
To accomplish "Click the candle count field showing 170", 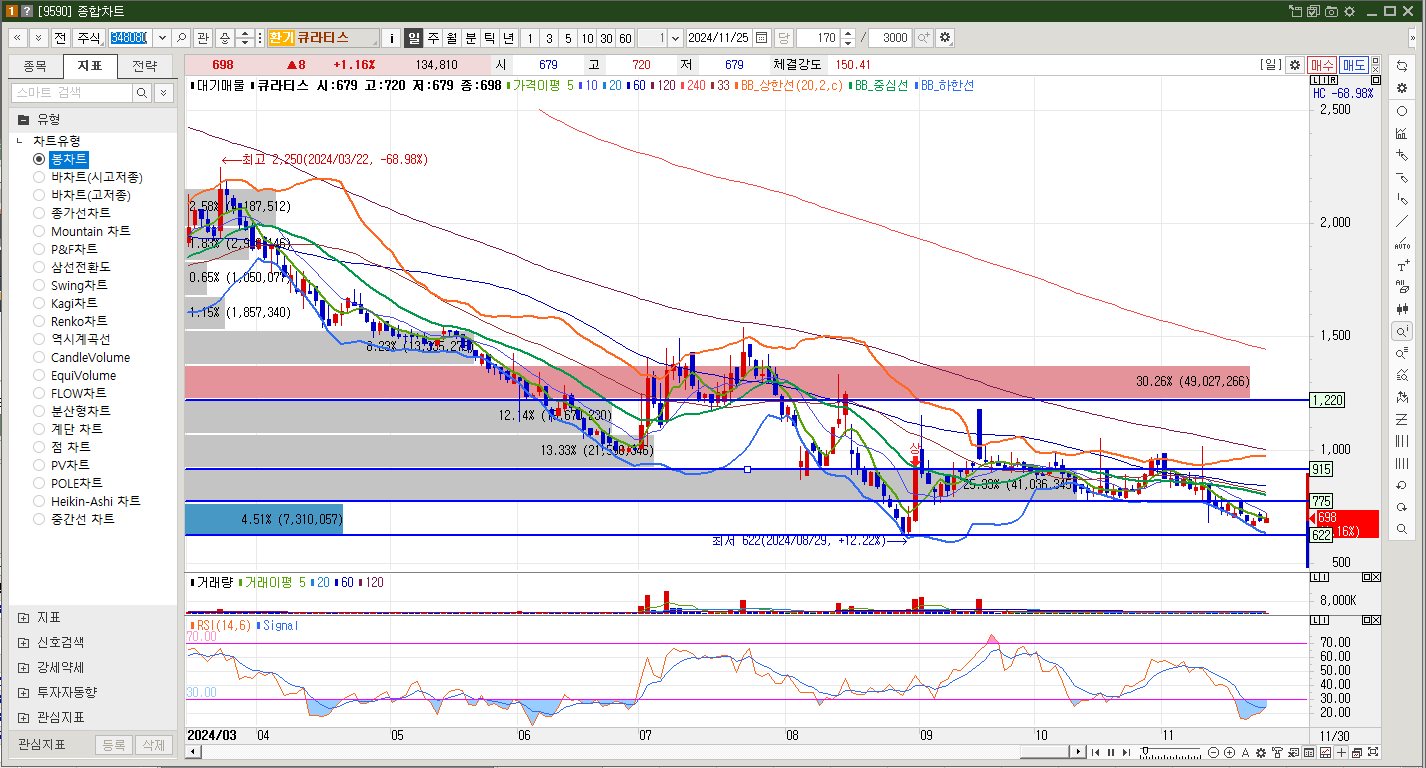I will [818, 37].
